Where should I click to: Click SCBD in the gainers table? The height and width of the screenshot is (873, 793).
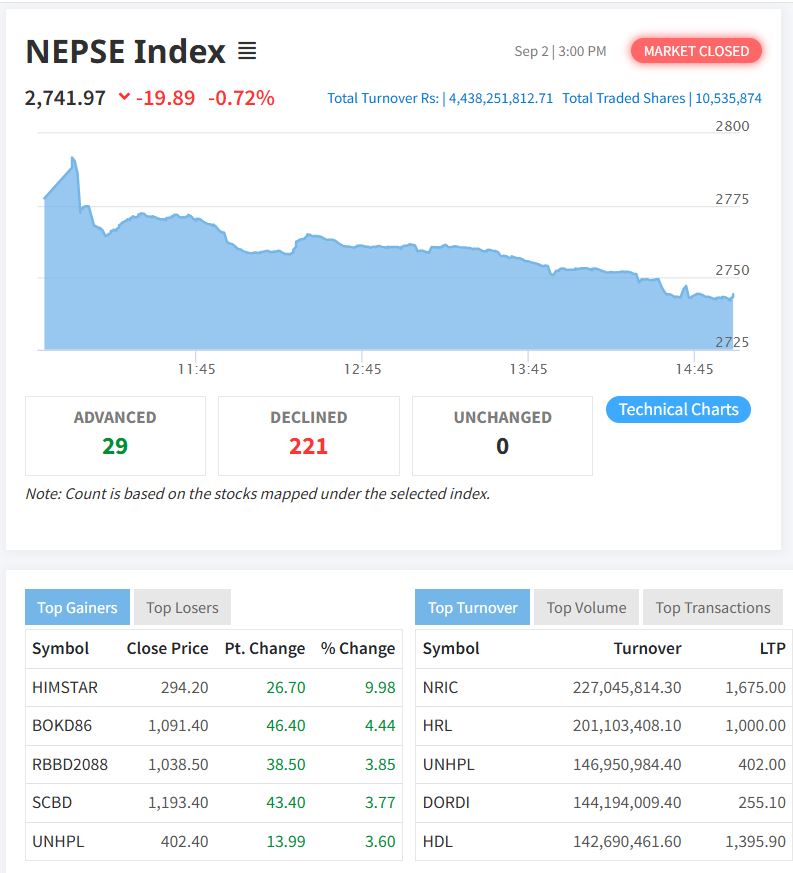pyautogui.click(x=52, y=802)
